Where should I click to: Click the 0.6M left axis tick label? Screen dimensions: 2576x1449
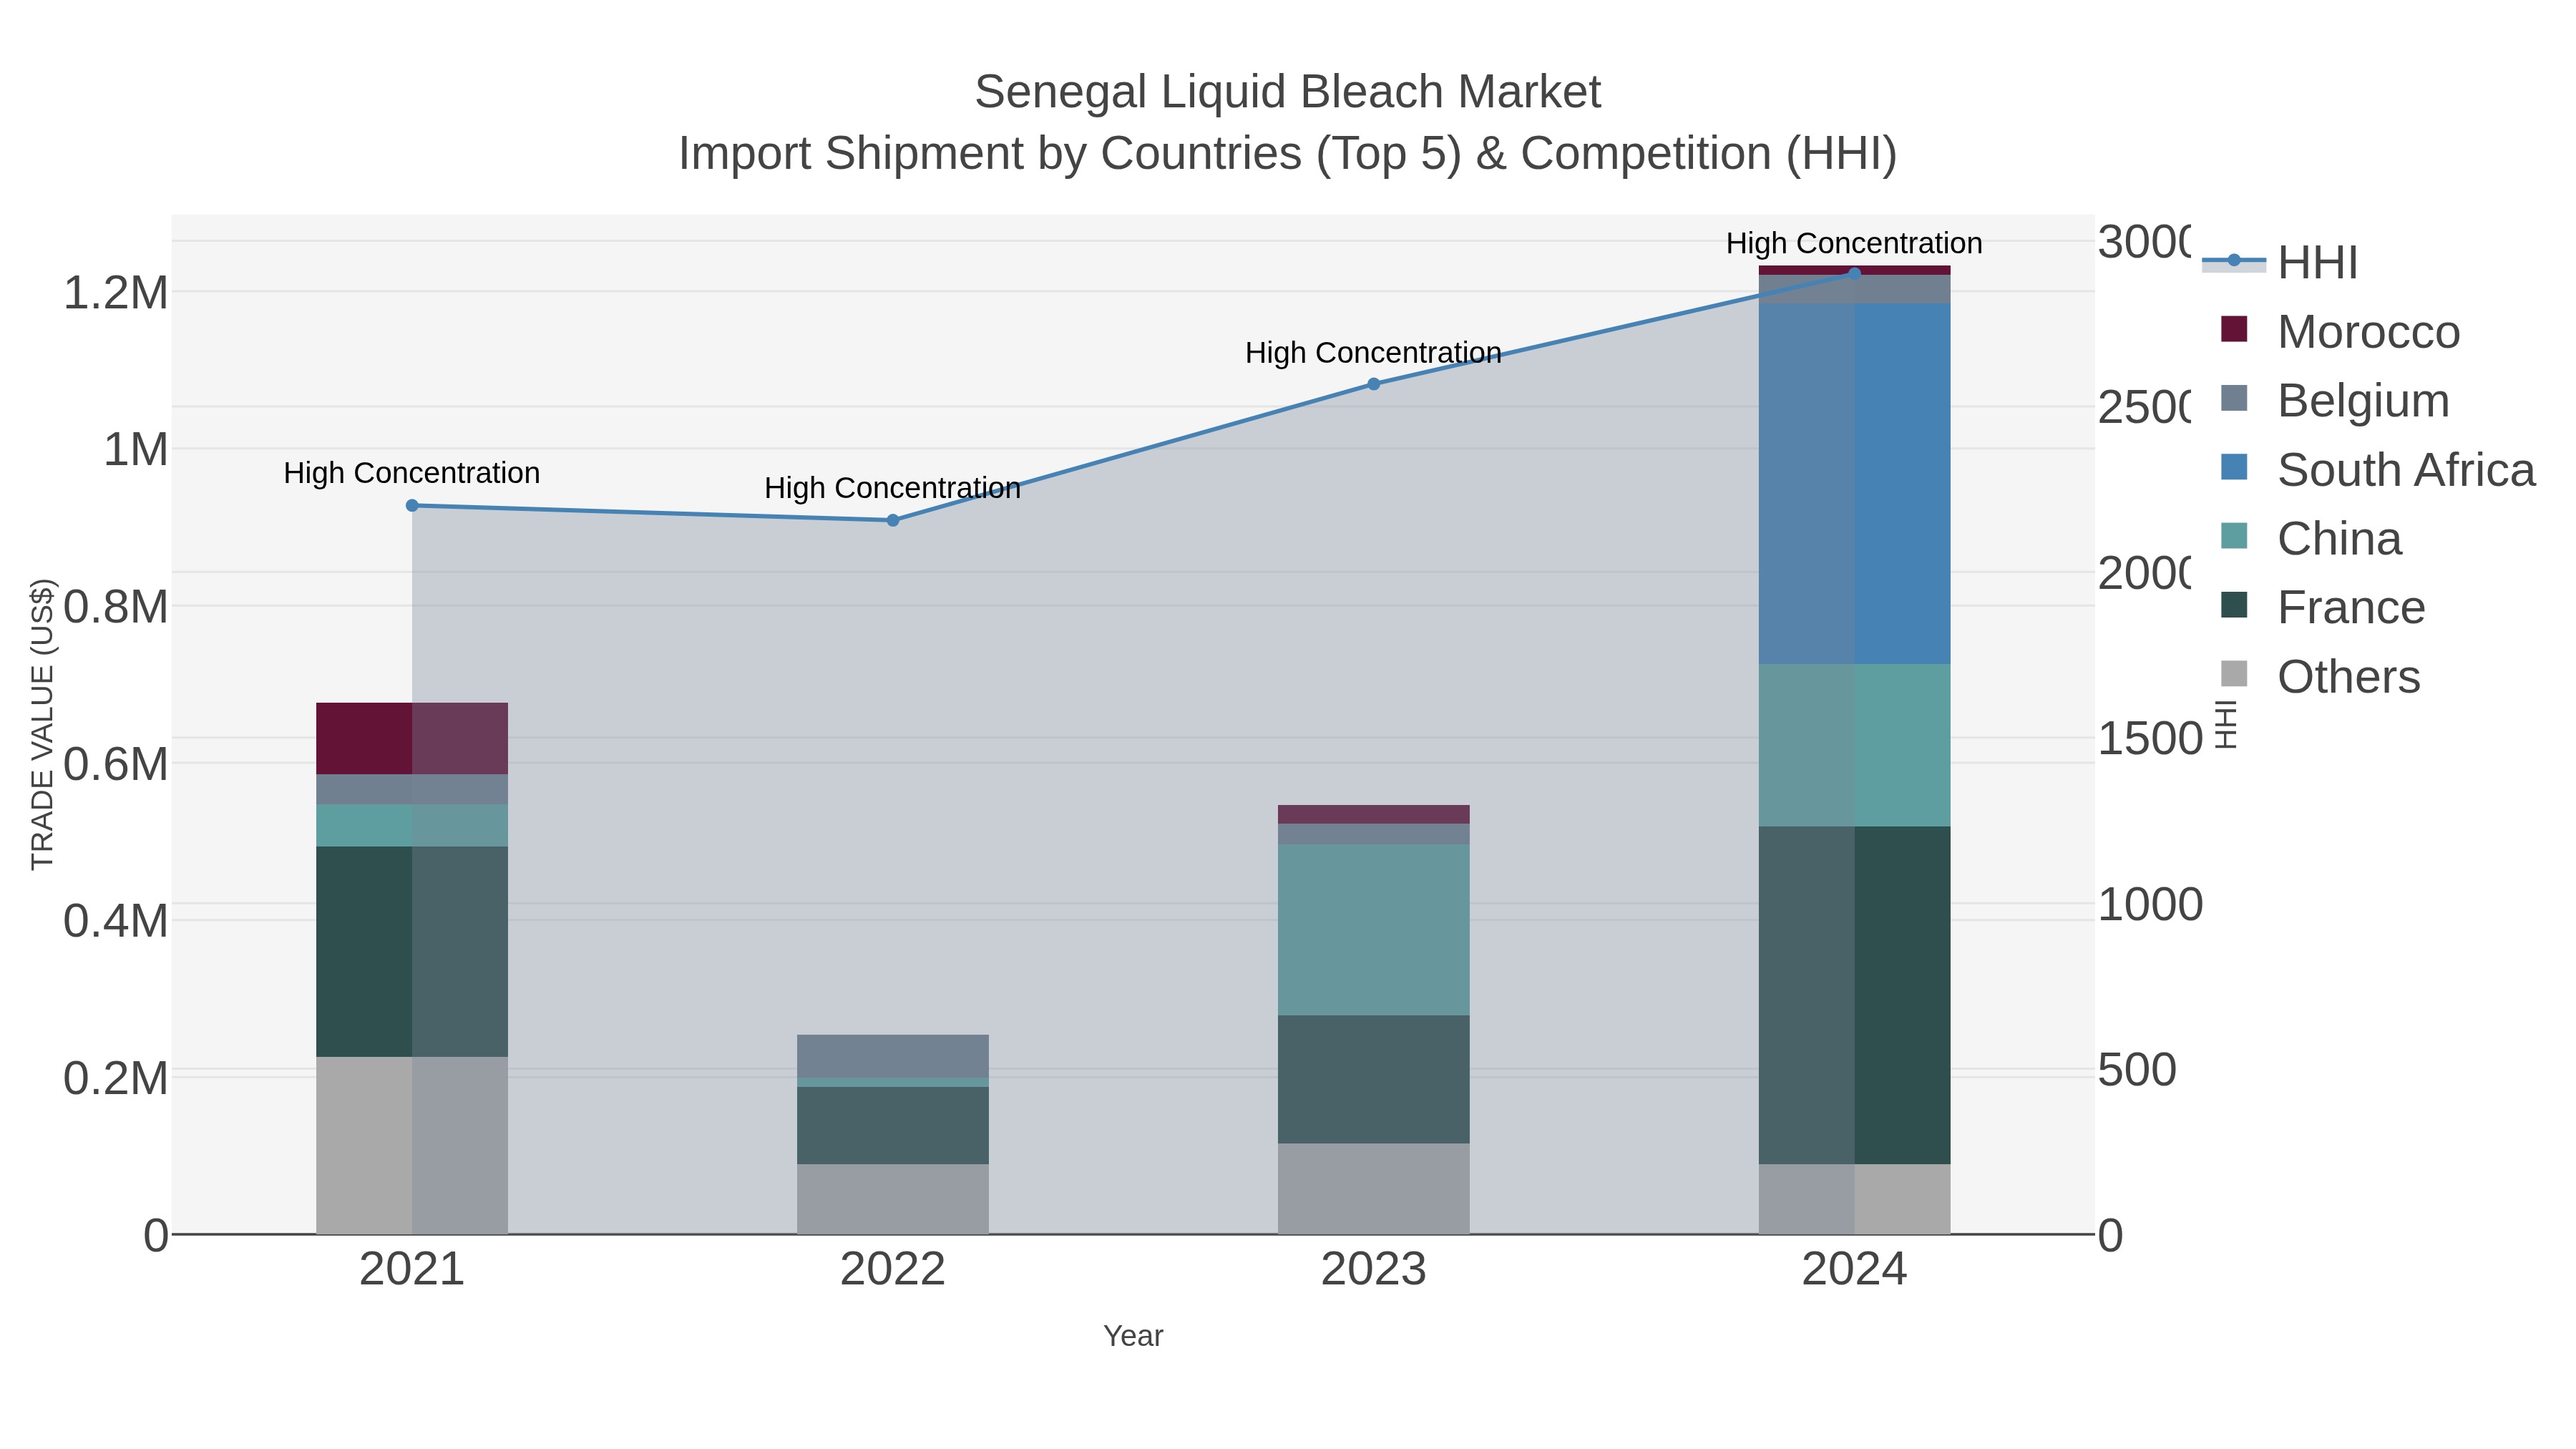116,764
